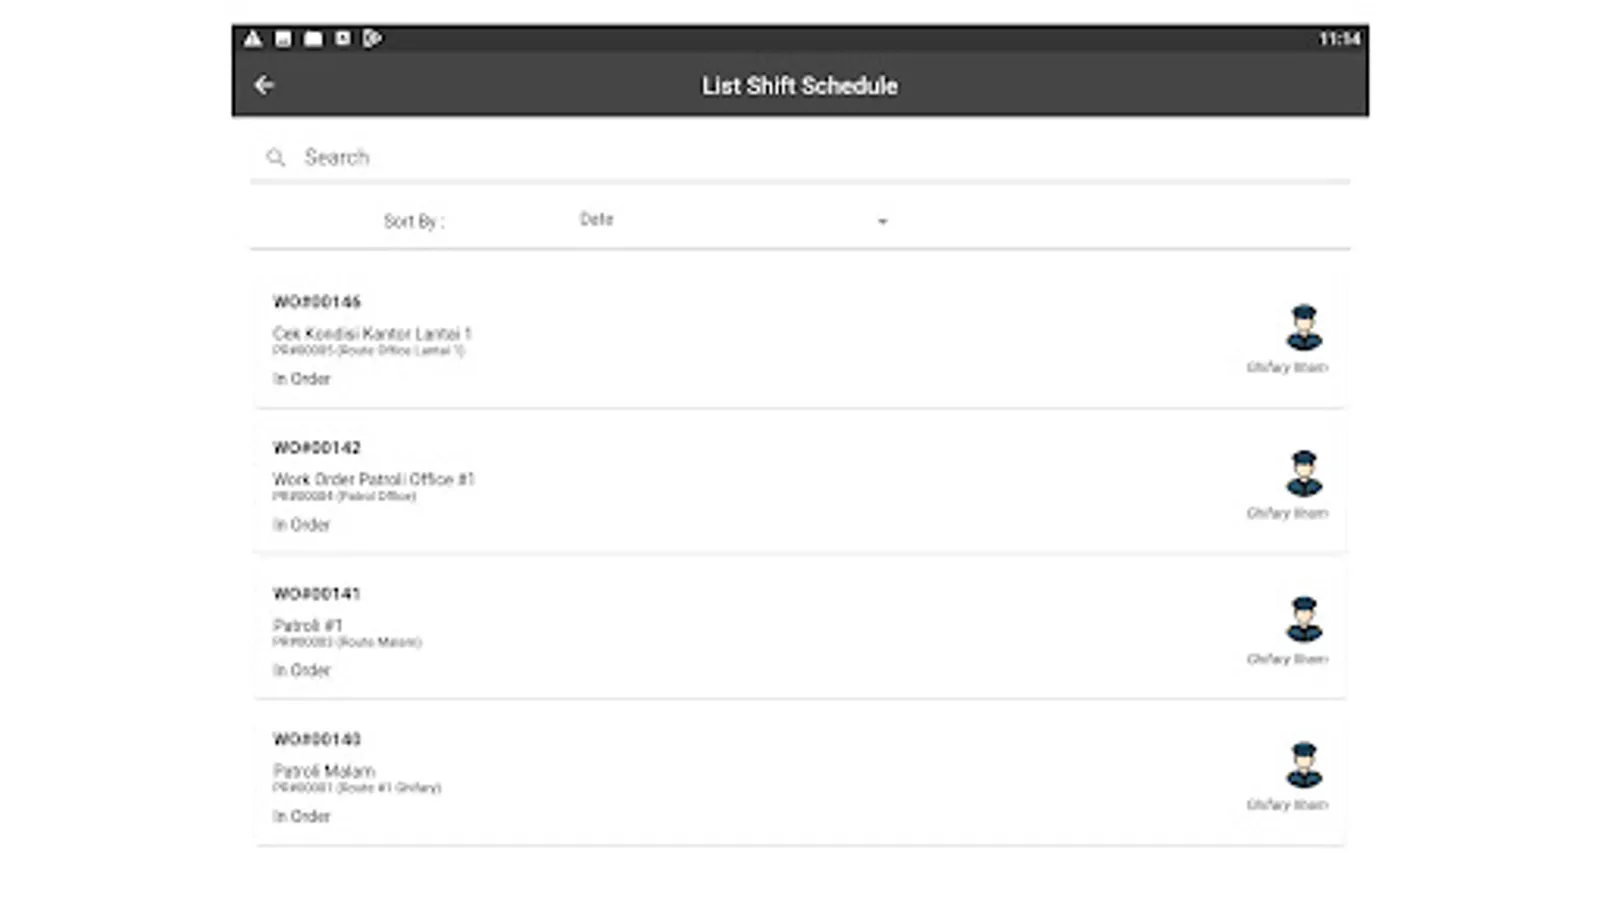Click guard avatar for WO#00141

[x=1303, y=619]
